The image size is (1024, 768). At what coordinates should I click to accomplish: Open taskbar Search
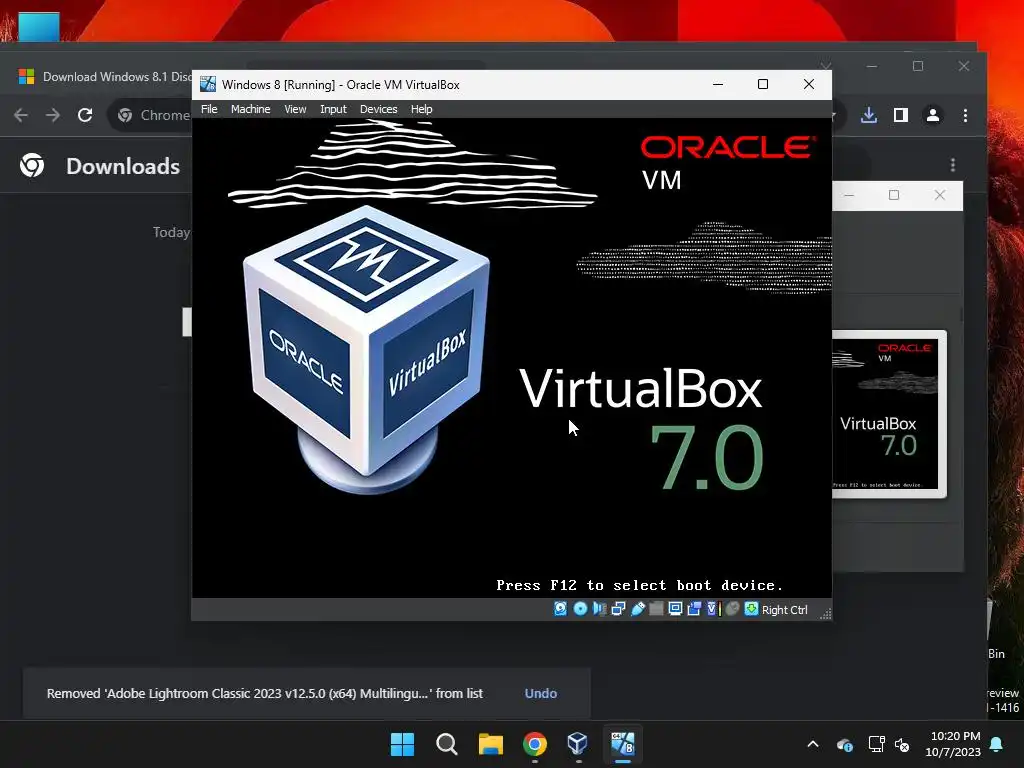447,744
